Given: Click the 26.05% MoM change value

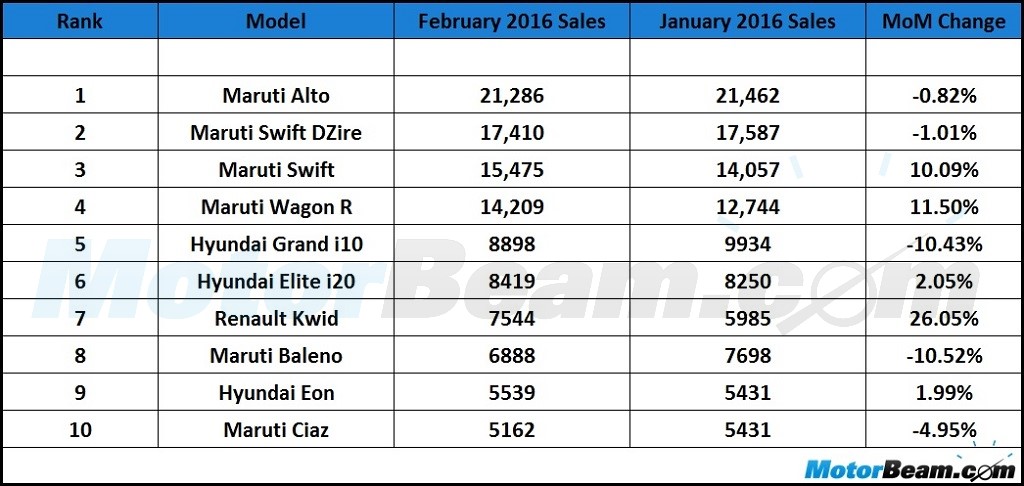Looking at the screenshot, I should coord(944,319).
